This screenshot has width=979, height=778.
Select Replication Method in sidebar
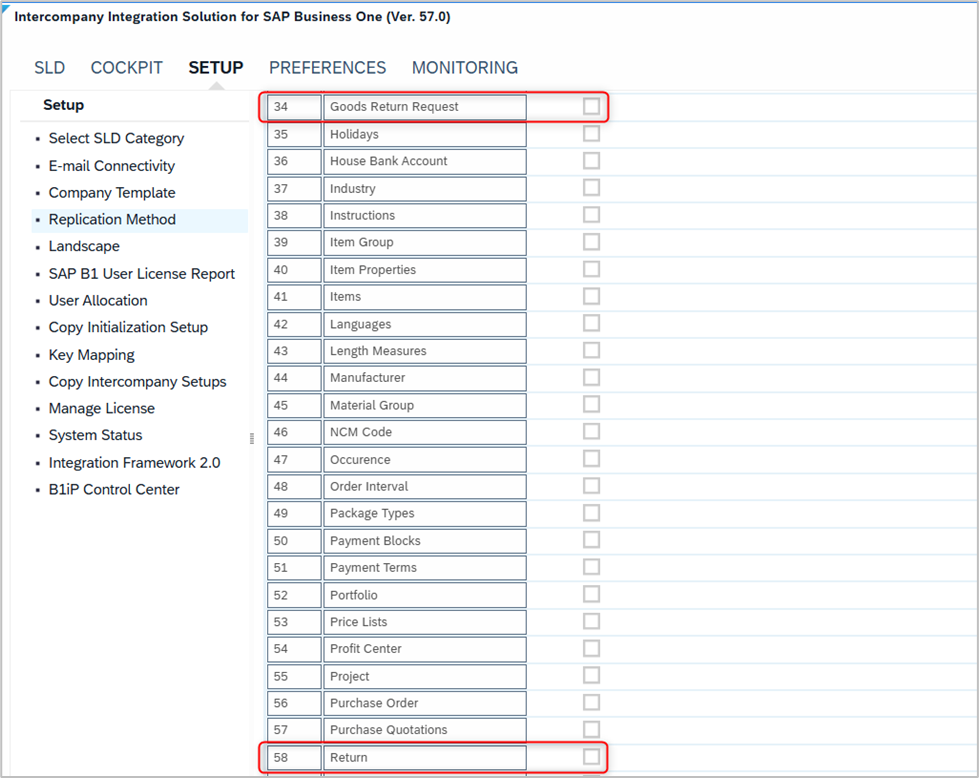[112, 220]
